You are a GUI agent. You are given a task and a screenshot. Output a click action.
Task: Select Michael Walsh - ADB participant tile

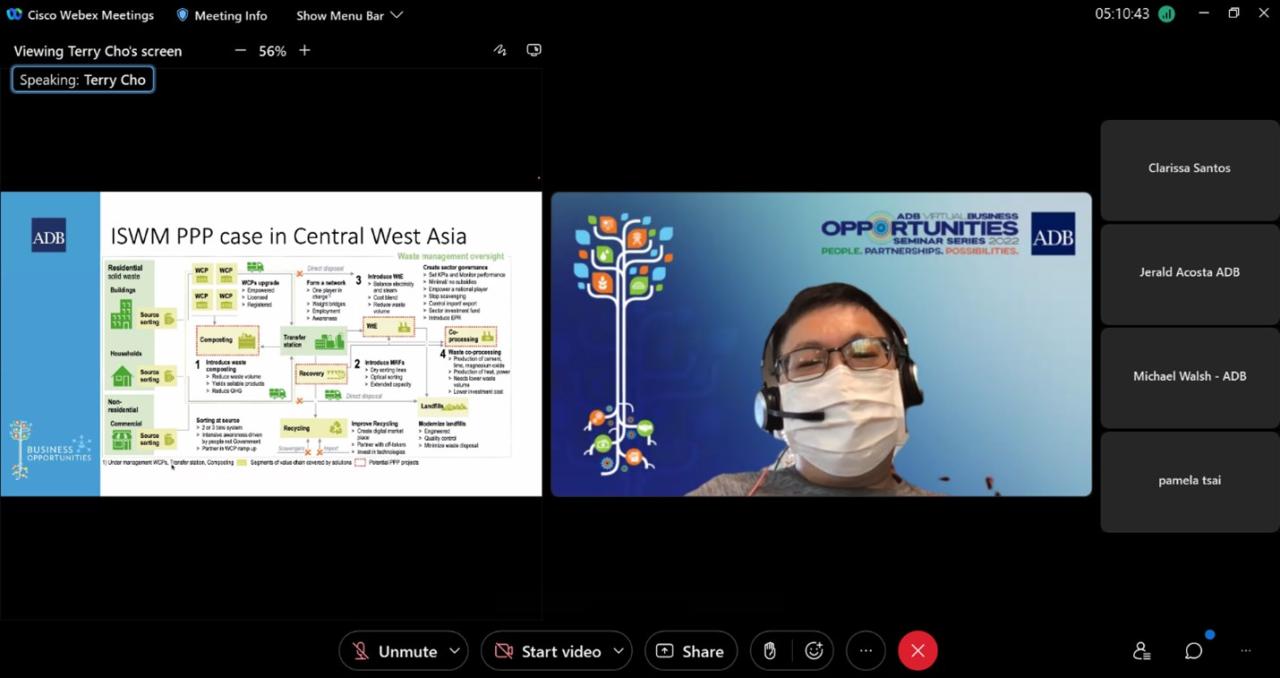point(1189,378)
